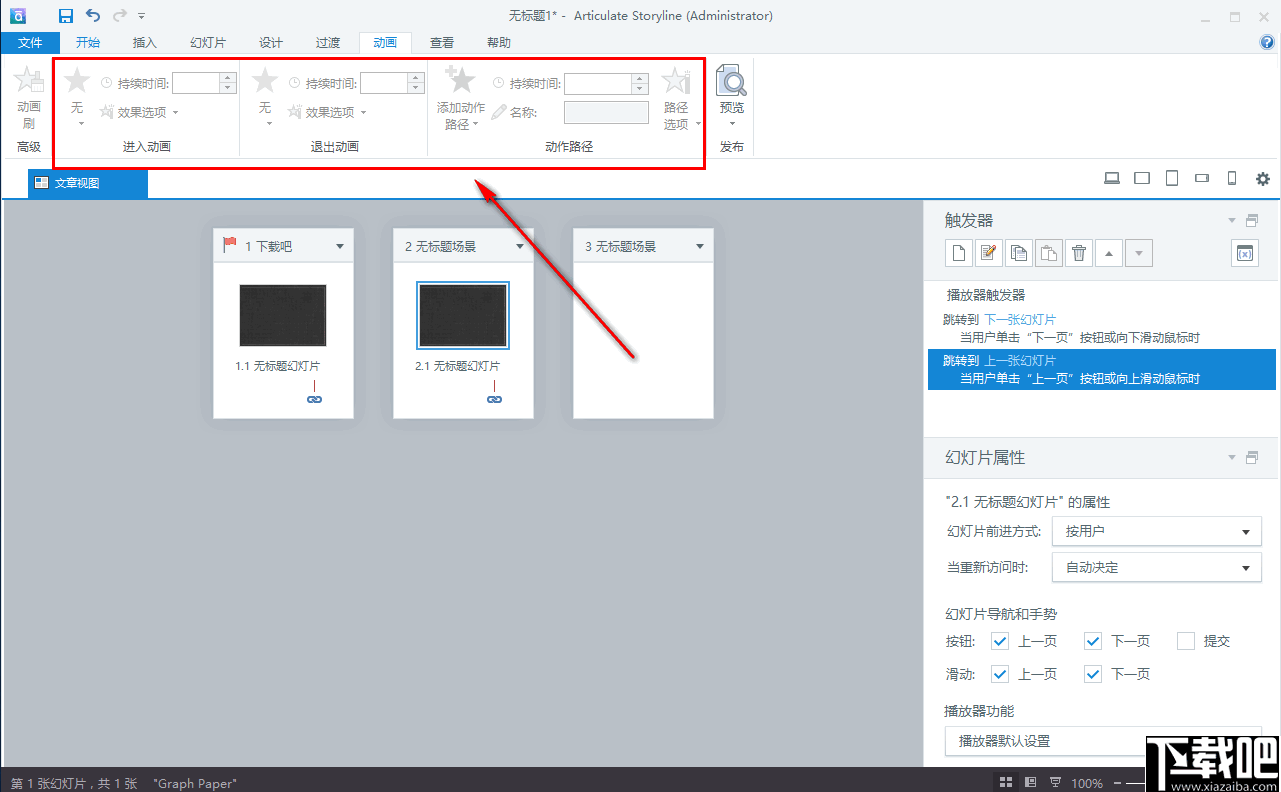Adjust the 100% zoom control in status bar
Screen dimensions: 1281x792
tap(1087, 783)
